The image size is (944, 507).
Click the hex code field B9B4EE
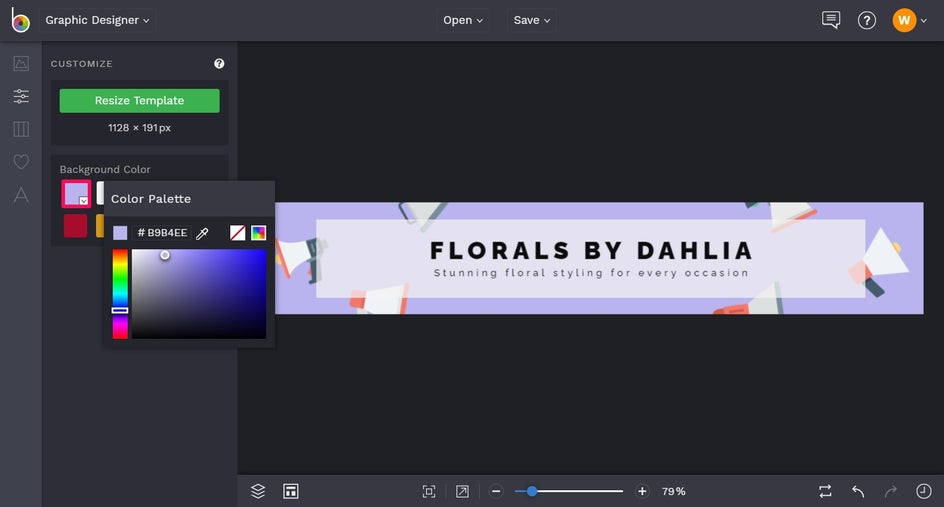pyautogui.click(x=162, y=232)
